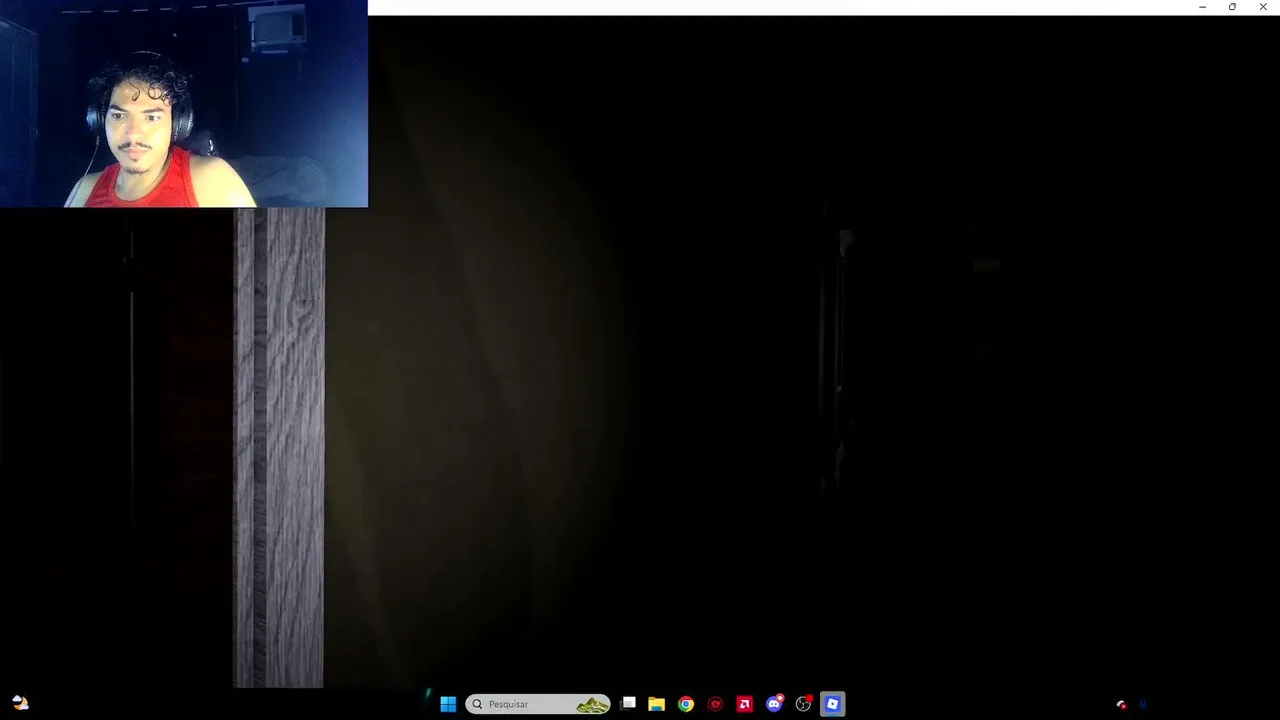Screen dimensions: 1280x720
Task: Click the Pesquisar search box
Action: (x=538, y=704)
